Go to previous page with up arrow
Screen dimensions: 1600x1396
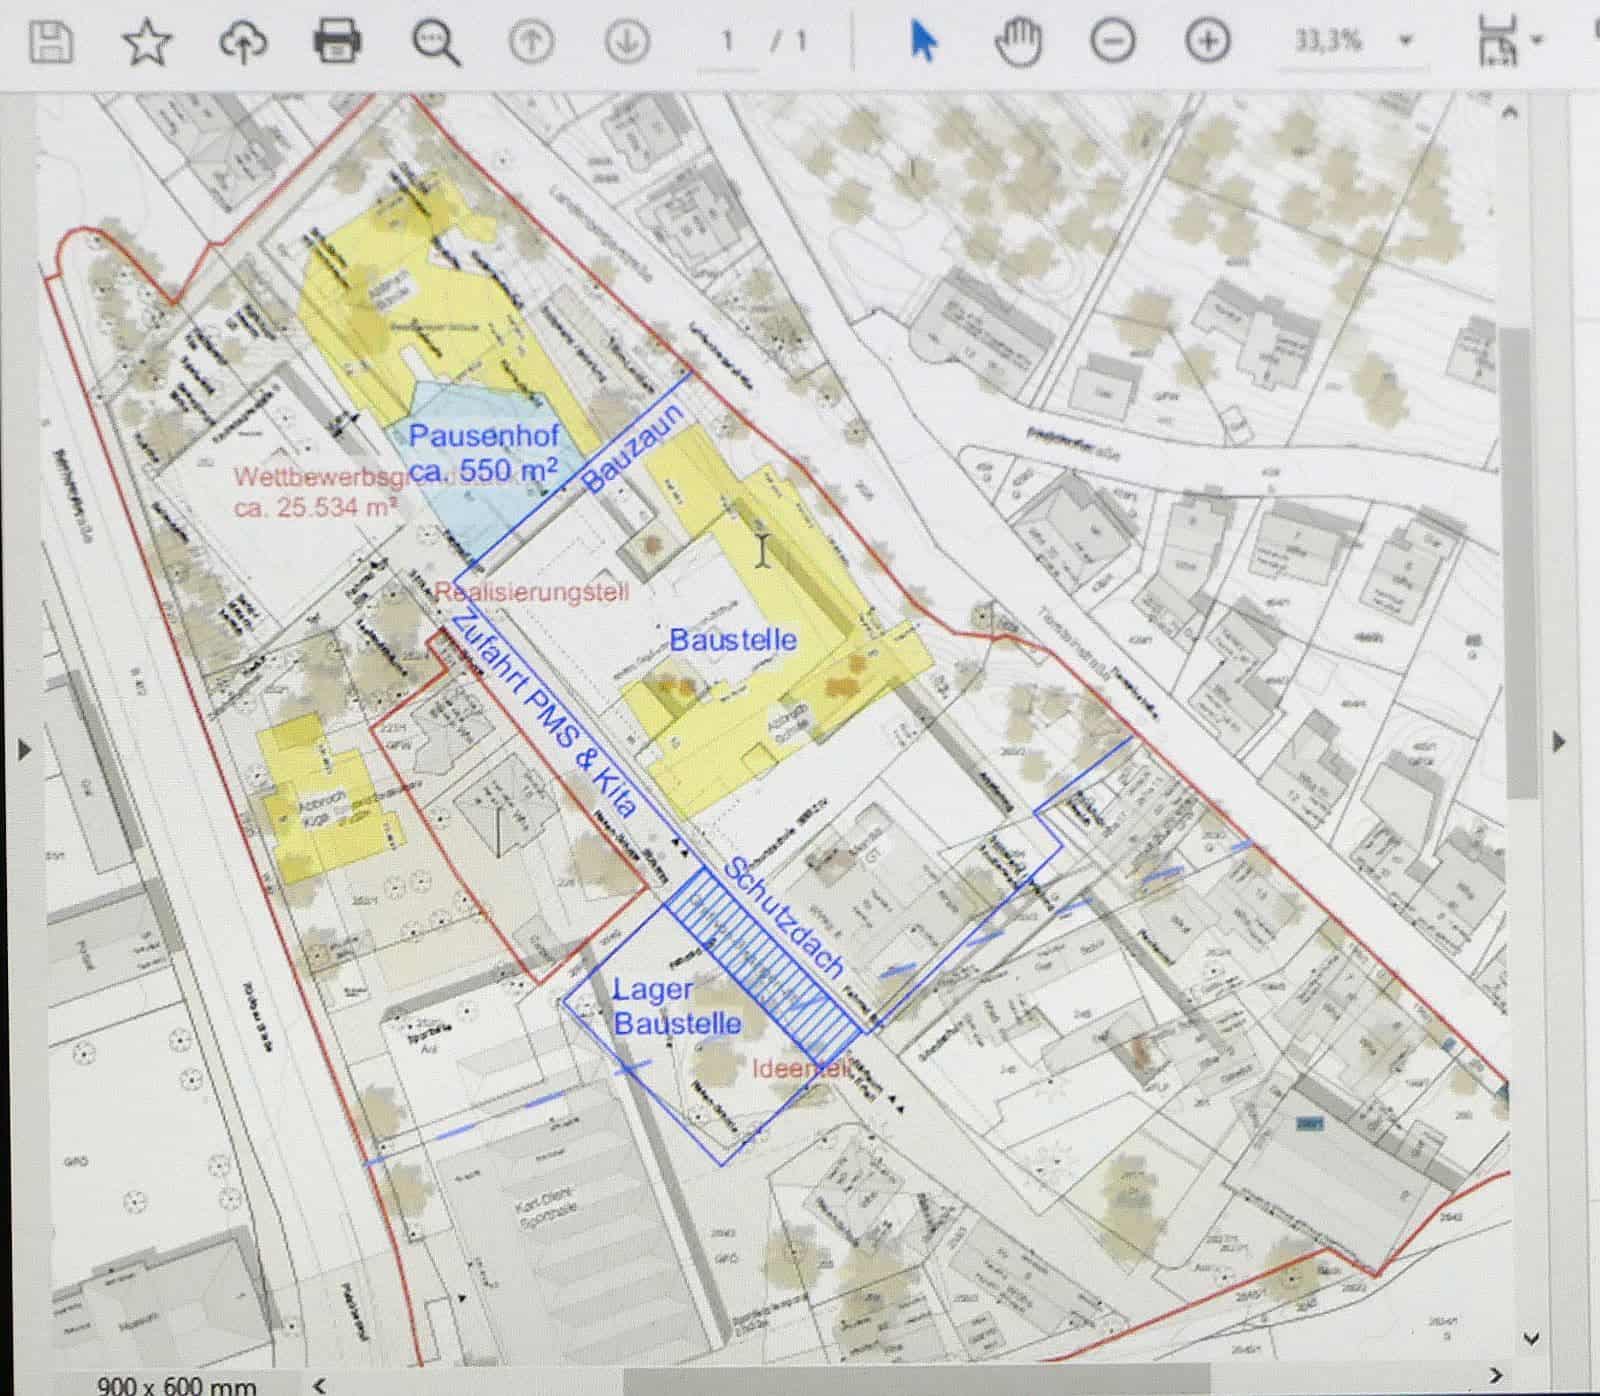[531, 42]
